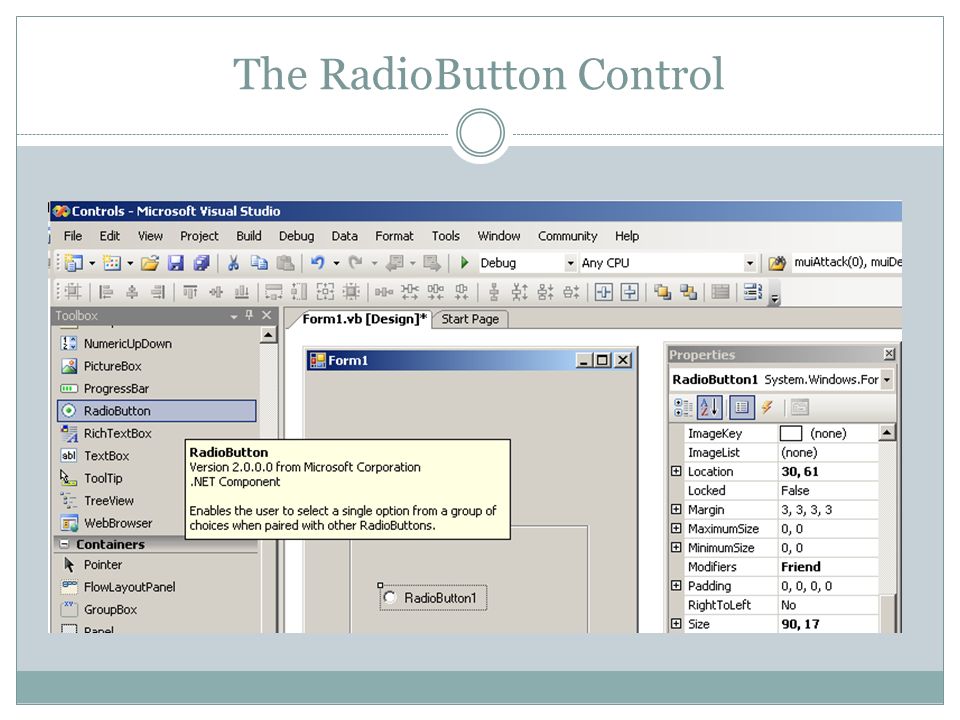Screen dimensions: 960x720
Task: Save the file with the floppy disk icon
Action: click(x=176, y=263)
